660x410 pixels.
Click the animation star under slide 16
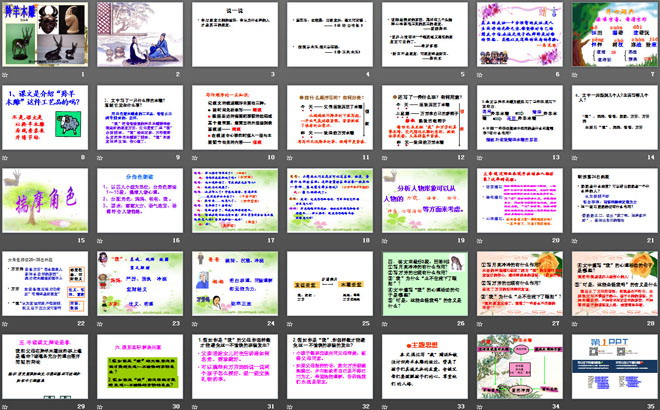100,241
